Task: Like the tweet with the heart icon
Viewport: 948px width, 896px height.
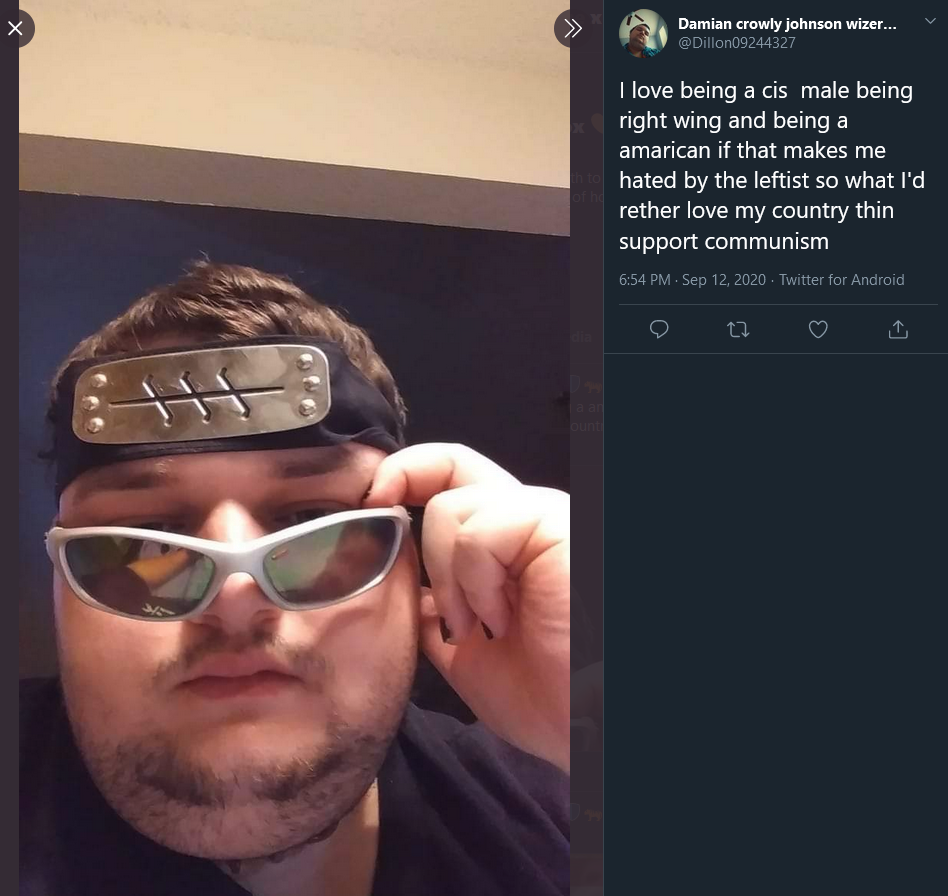Action: coord(817,330)
